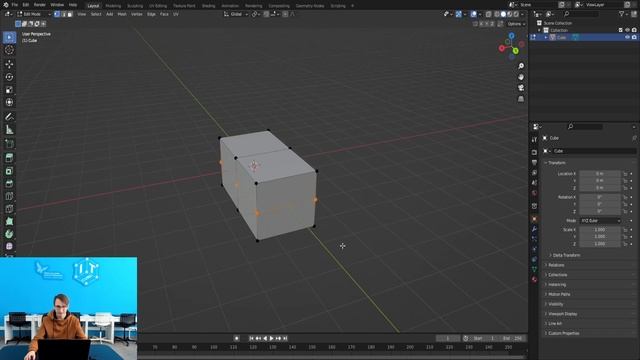This screenshot has width=640, height=360.
Task: Select the Transform tool
Action: pyautogui.click(x=9, y=102)
